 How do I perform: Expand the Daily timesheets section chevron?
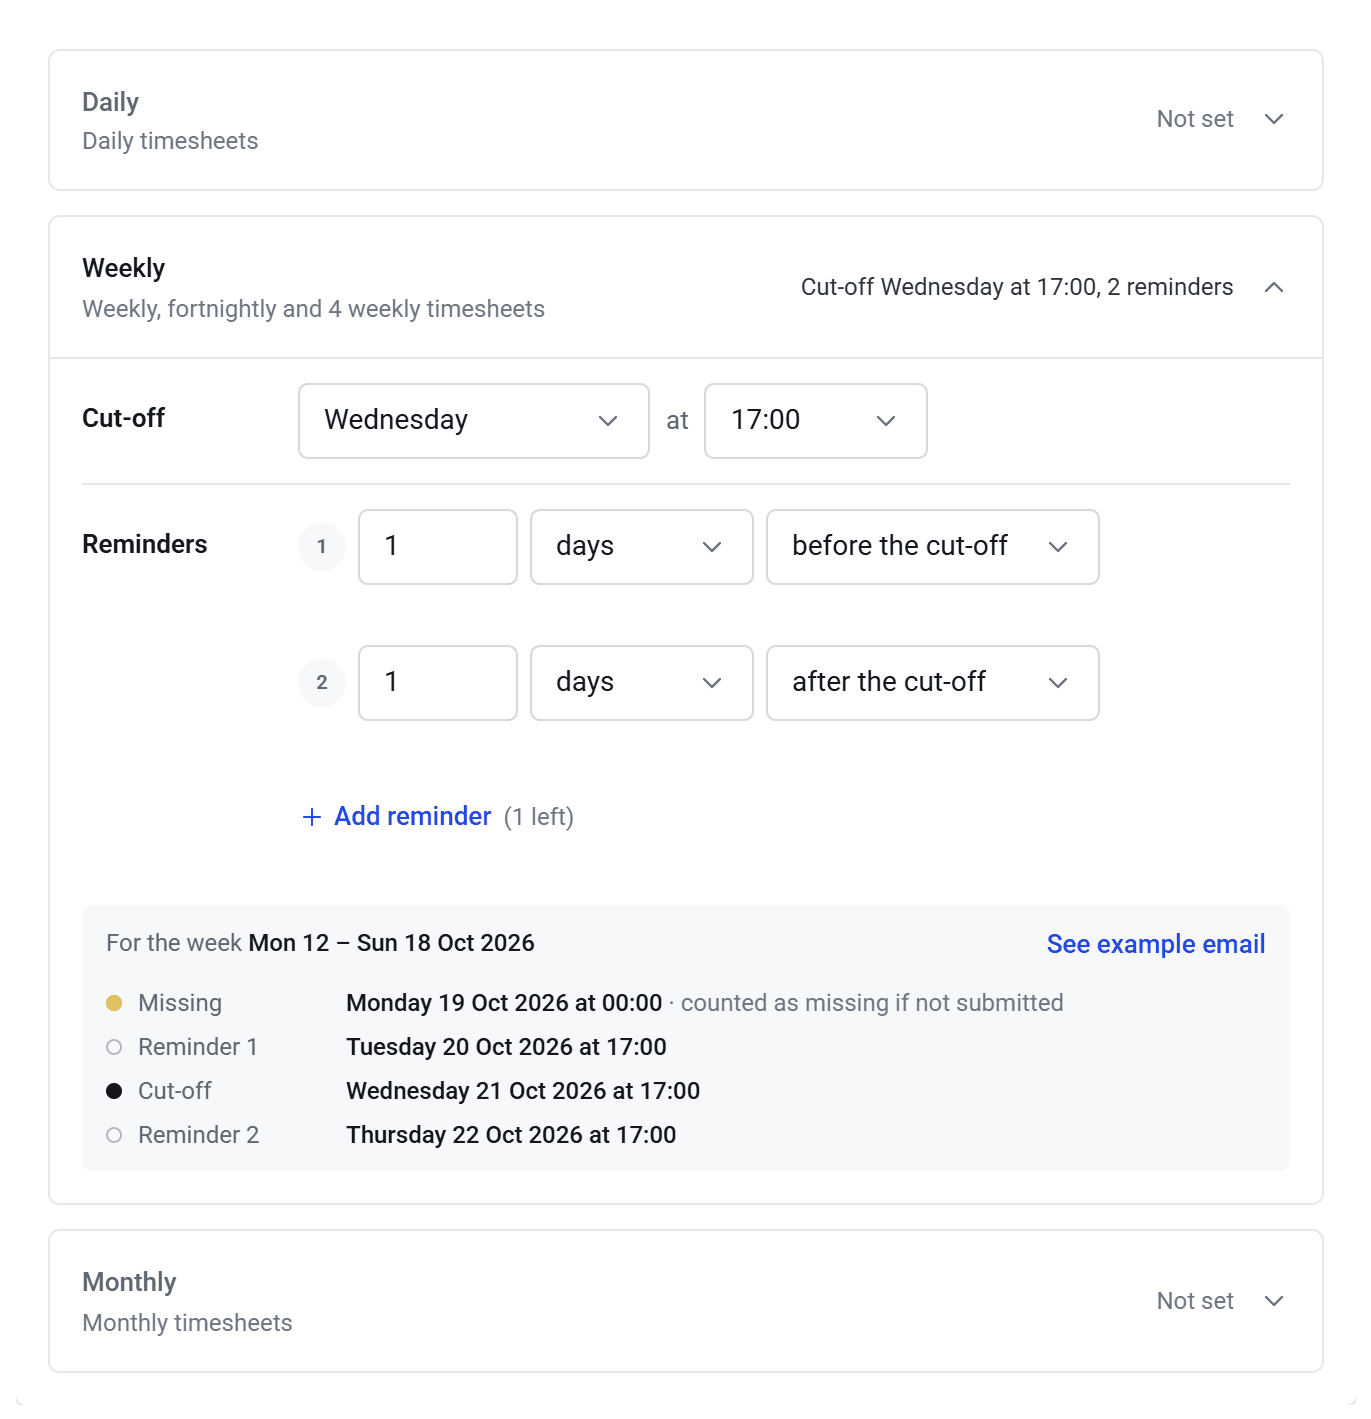click(x=1273, y=119)
